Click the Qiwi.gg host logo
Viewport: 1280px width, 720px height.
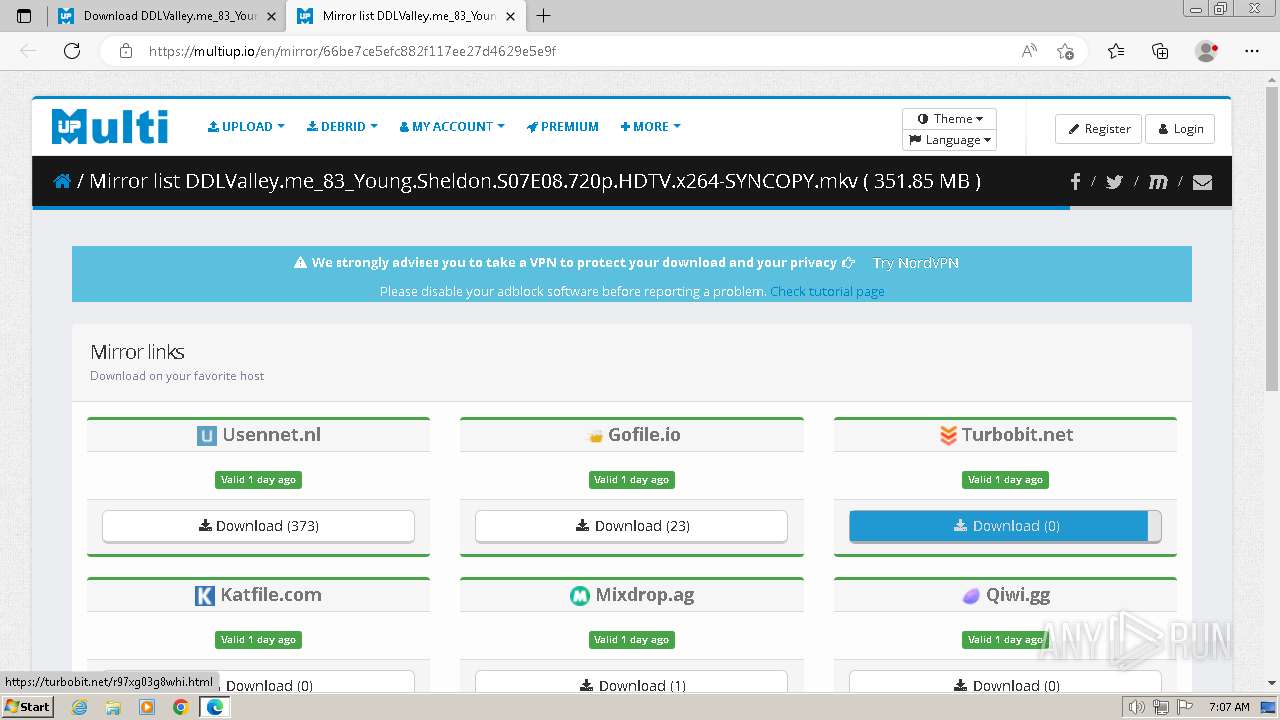970,595
